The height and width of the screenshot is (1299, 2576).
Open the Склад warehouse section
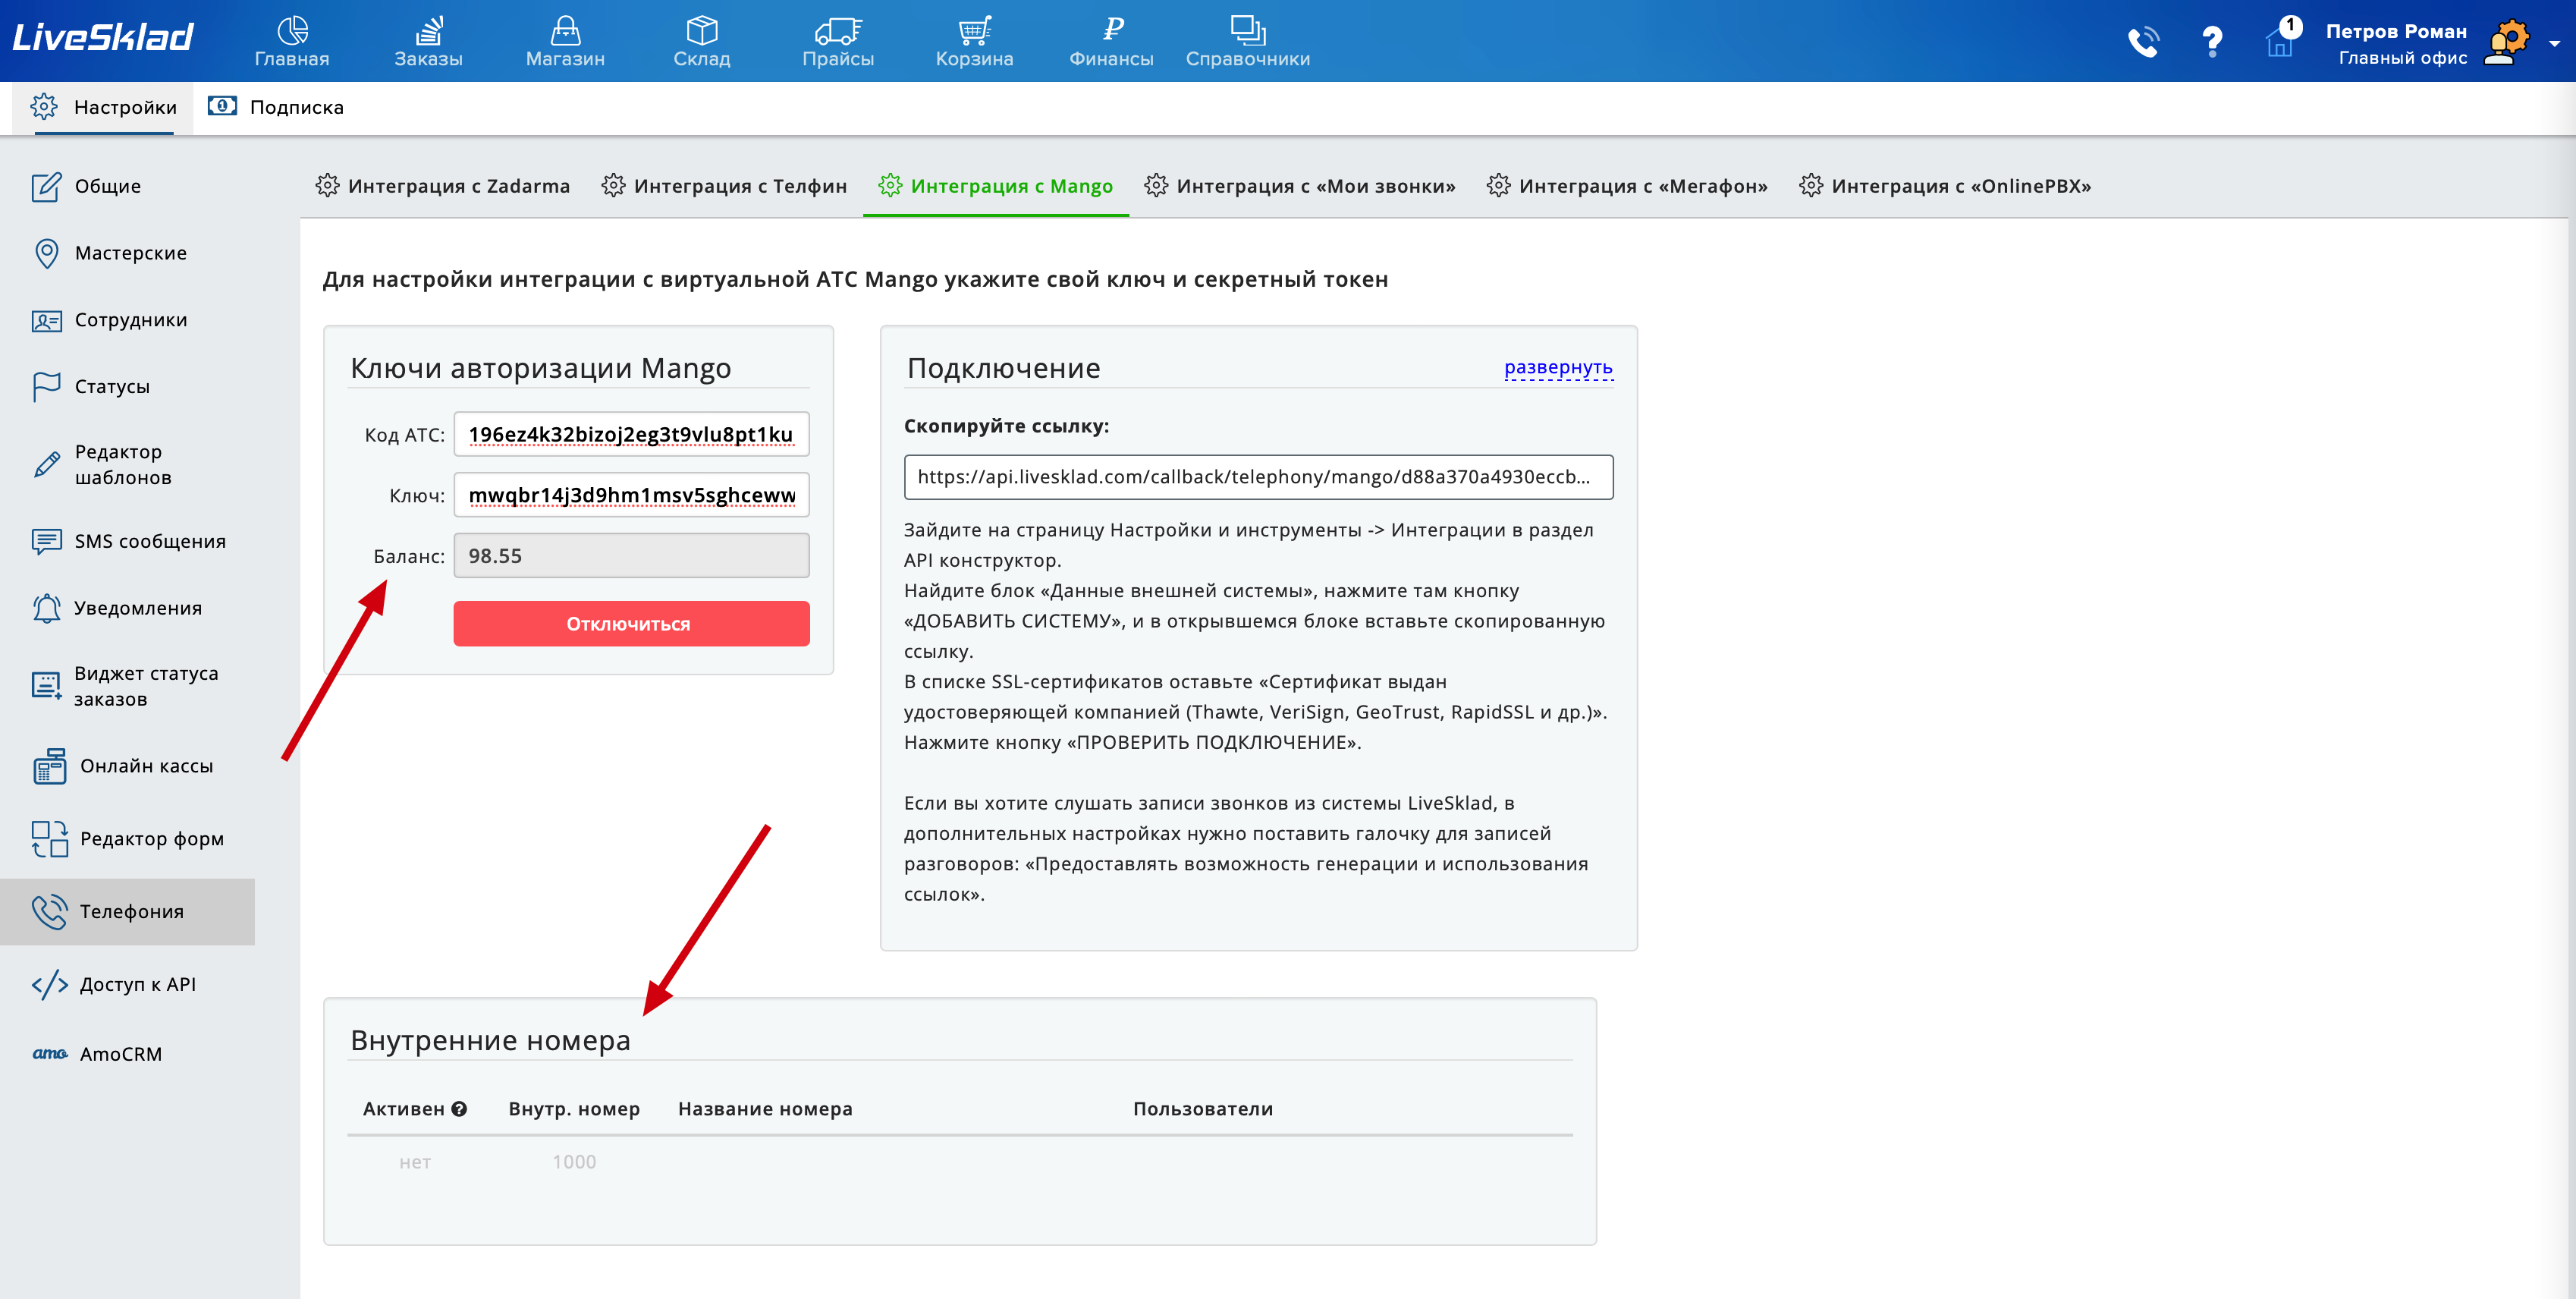point(702,41)
